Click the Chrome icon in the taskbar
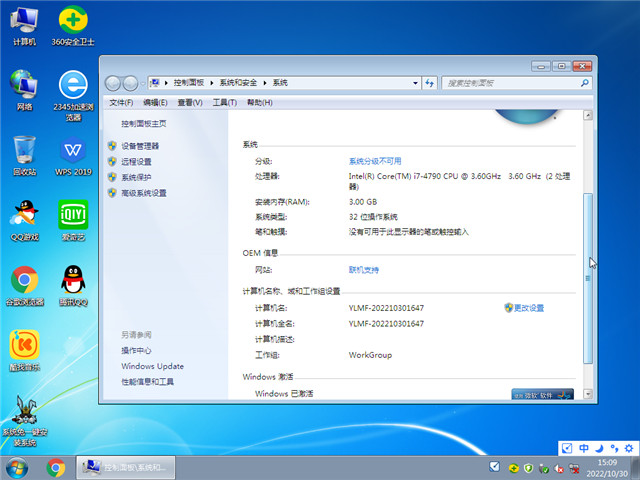Screen dimensions: 640x480 (56, 467)
